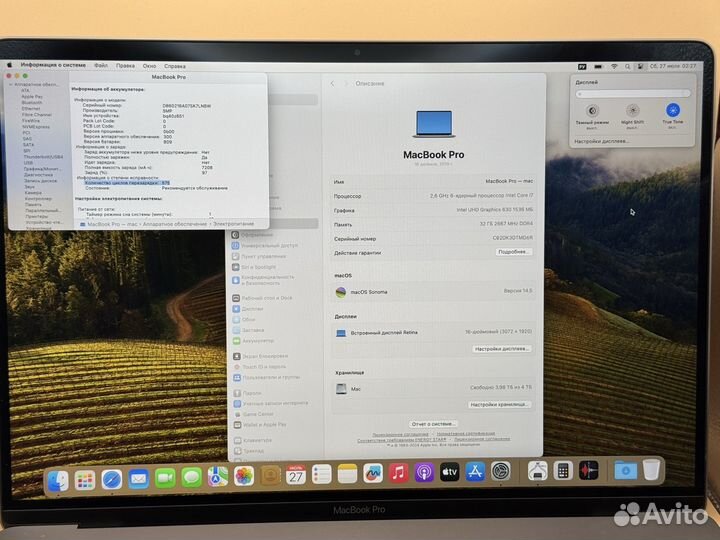Image resolution: width=720 pixels, height=540 pixels.
Task: Open Finder from the Dock
Action: click(x=58, y=481)
